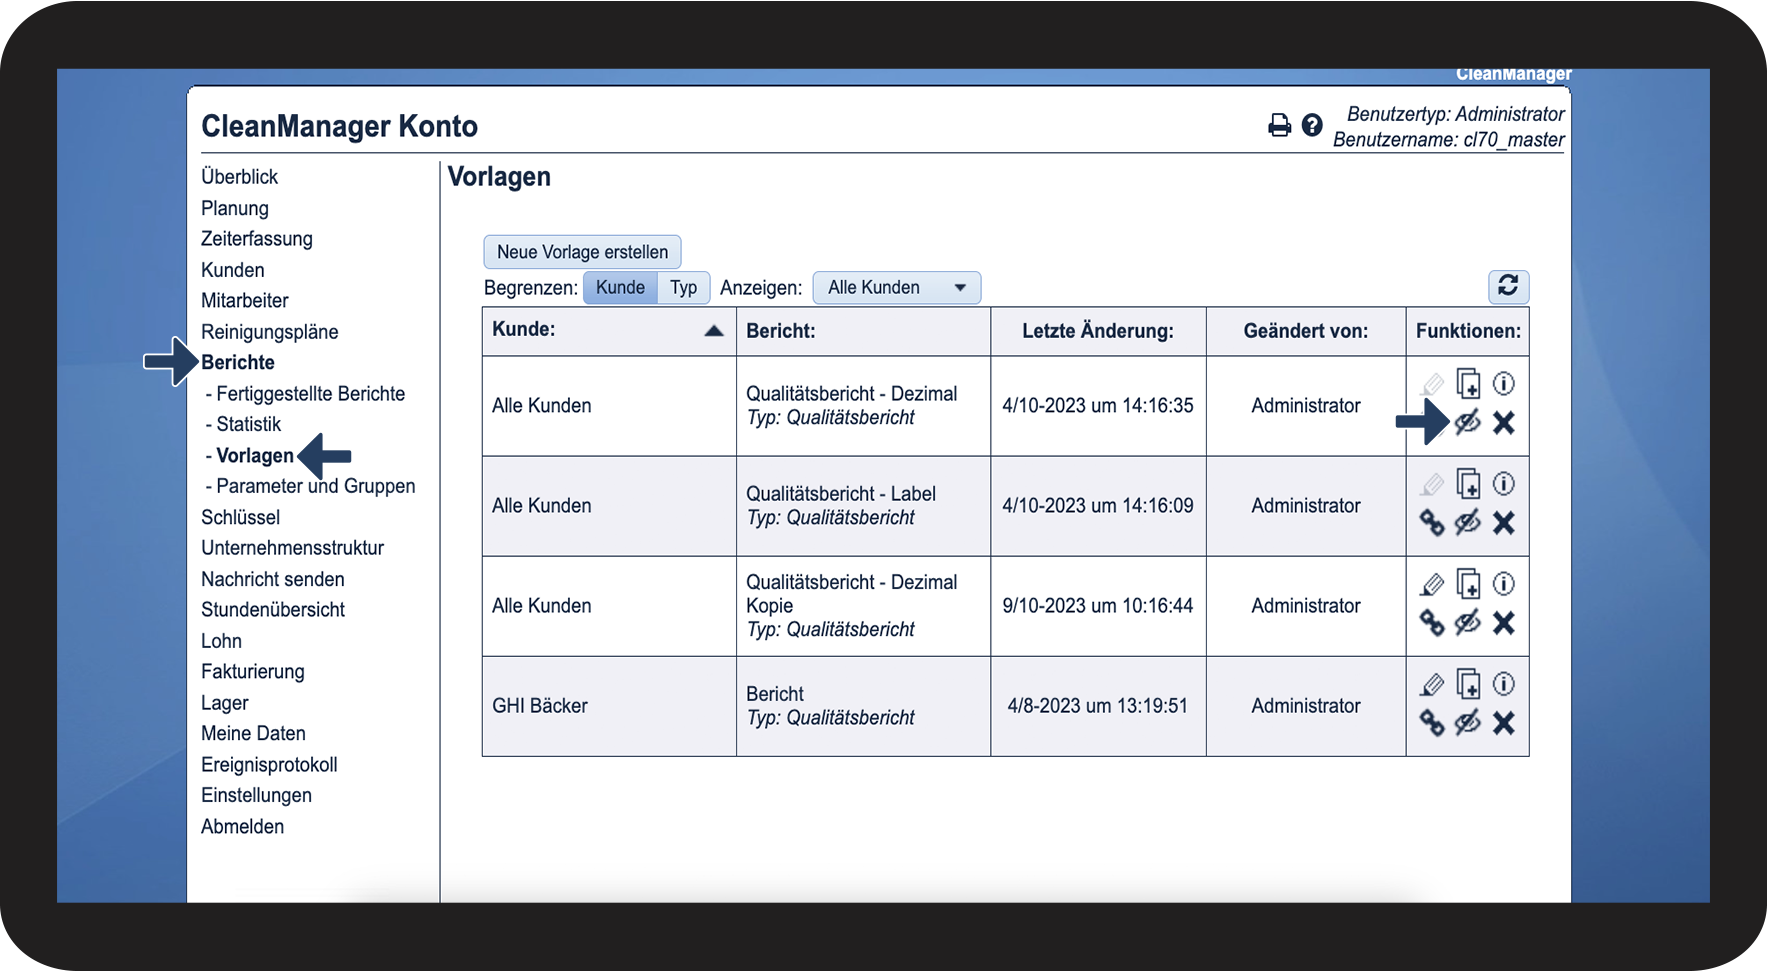
Task: Show info for GHI Bäcker Bericht
Action: tap(1504, 684)
